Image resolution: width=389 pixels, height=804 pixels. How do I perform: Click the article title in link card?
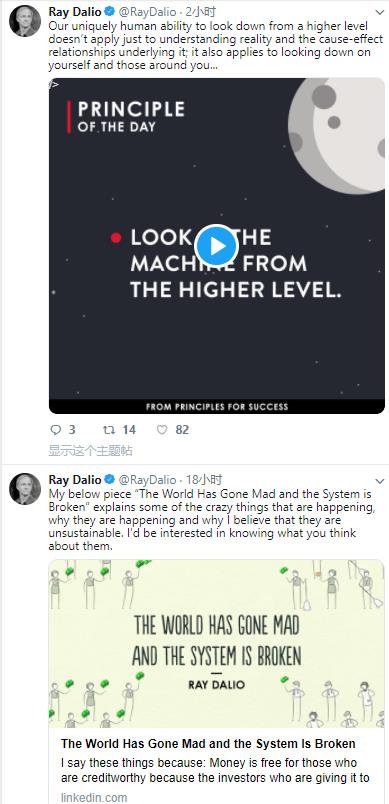coord(208,743)
